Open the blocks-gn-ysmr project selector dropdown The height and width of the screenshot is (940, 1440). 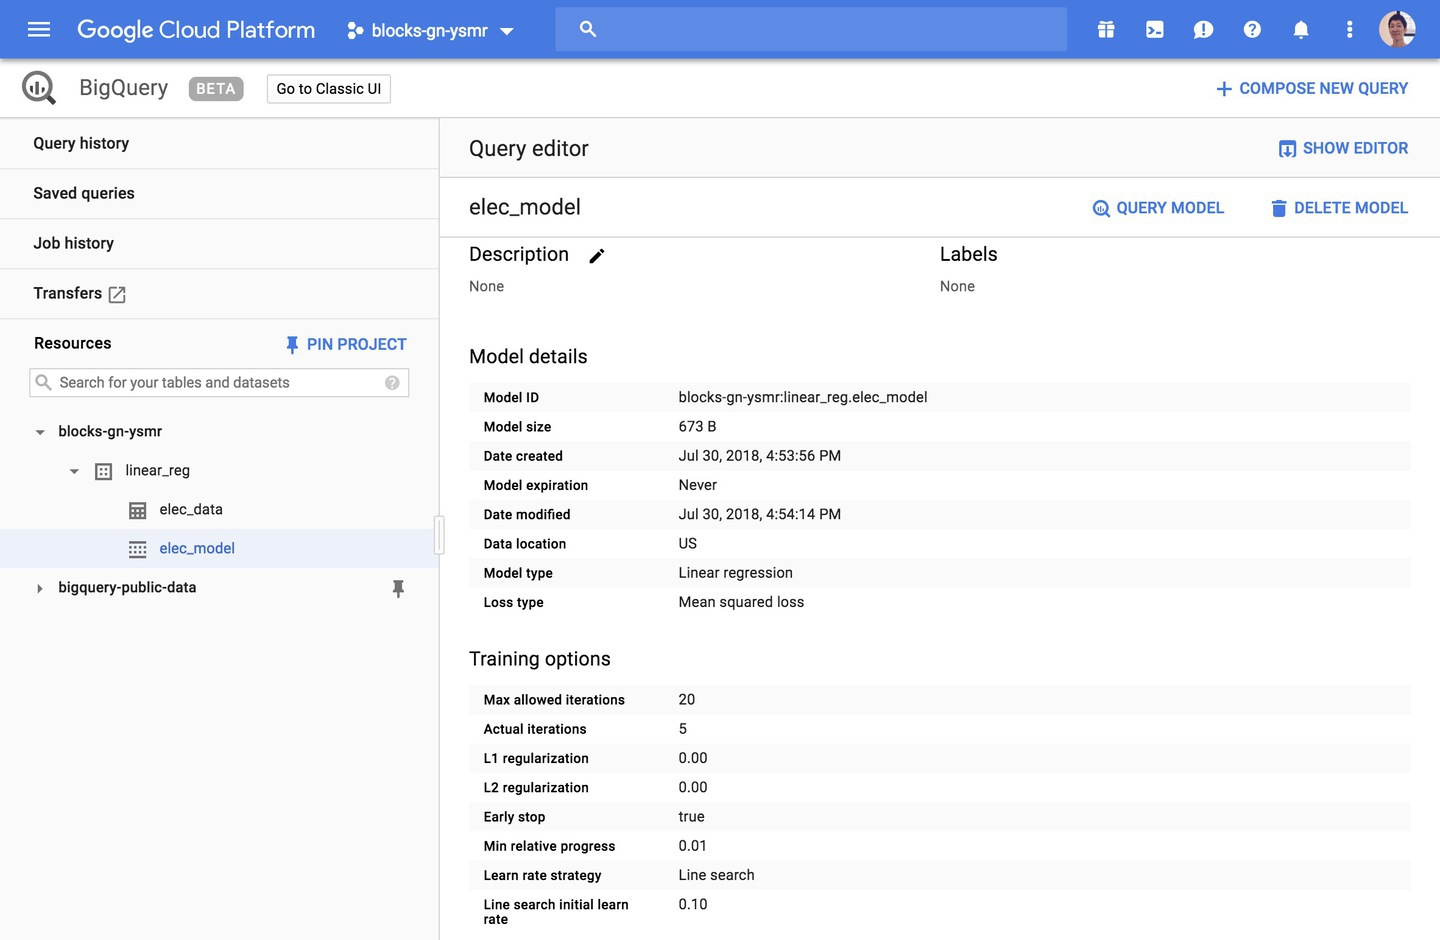click(430, 31)
